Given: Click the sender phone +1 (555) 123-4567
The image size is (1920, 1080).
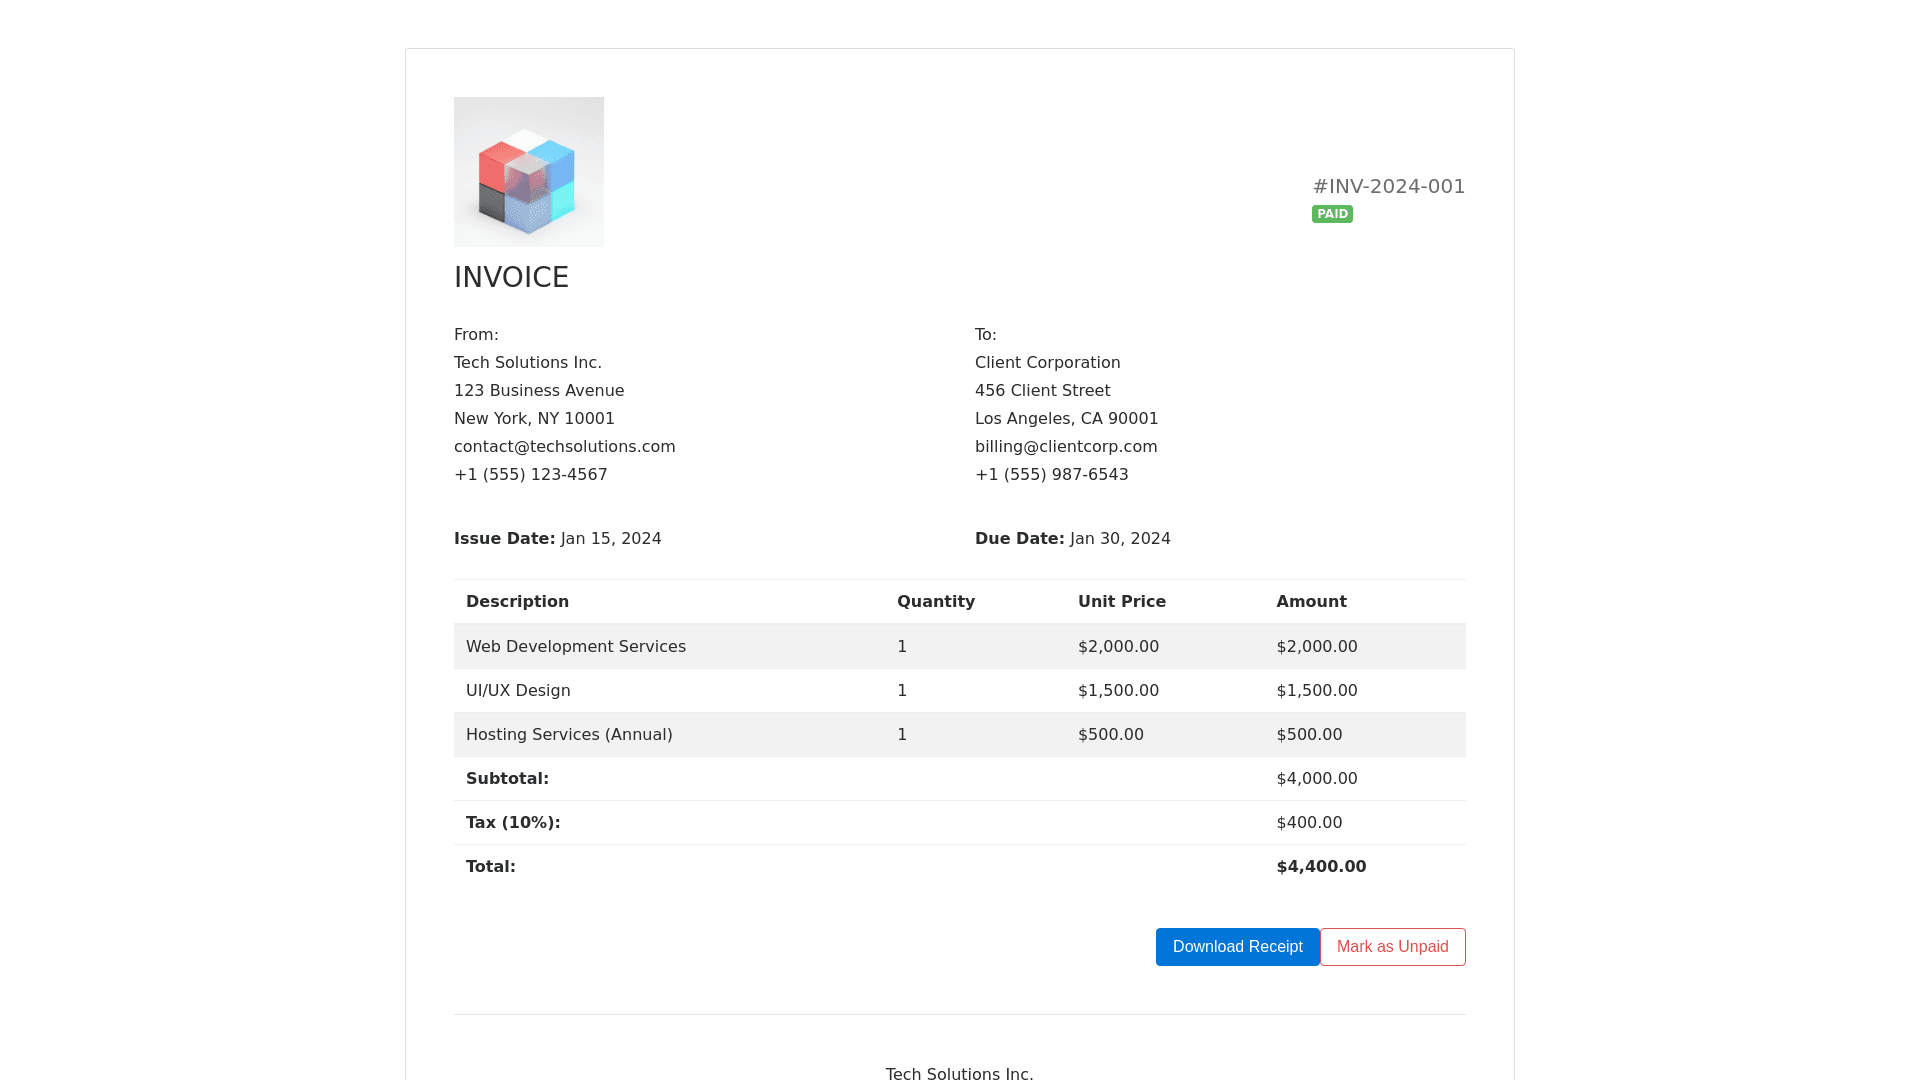Looking at the screenshot, I should 530,475.
